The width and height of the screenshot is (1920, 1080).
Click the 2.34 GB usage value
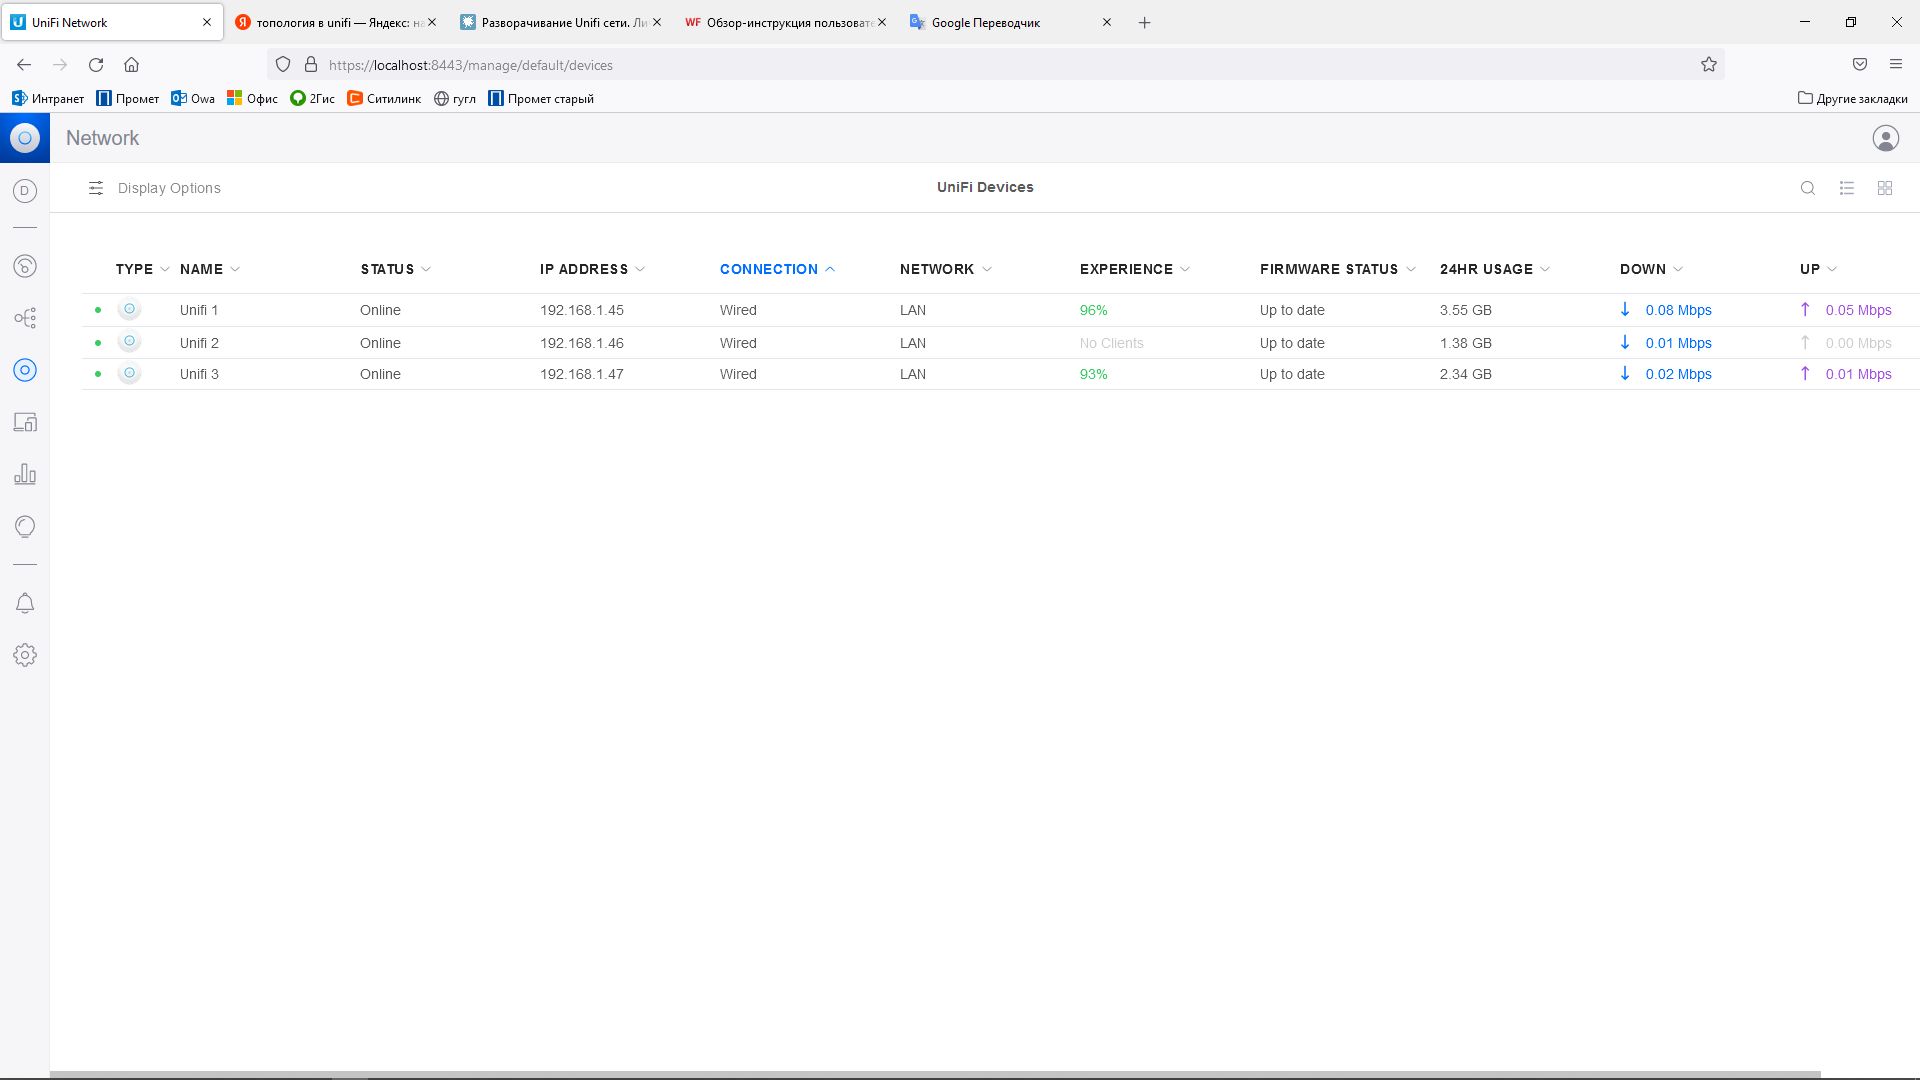[x=1466, y=374]
